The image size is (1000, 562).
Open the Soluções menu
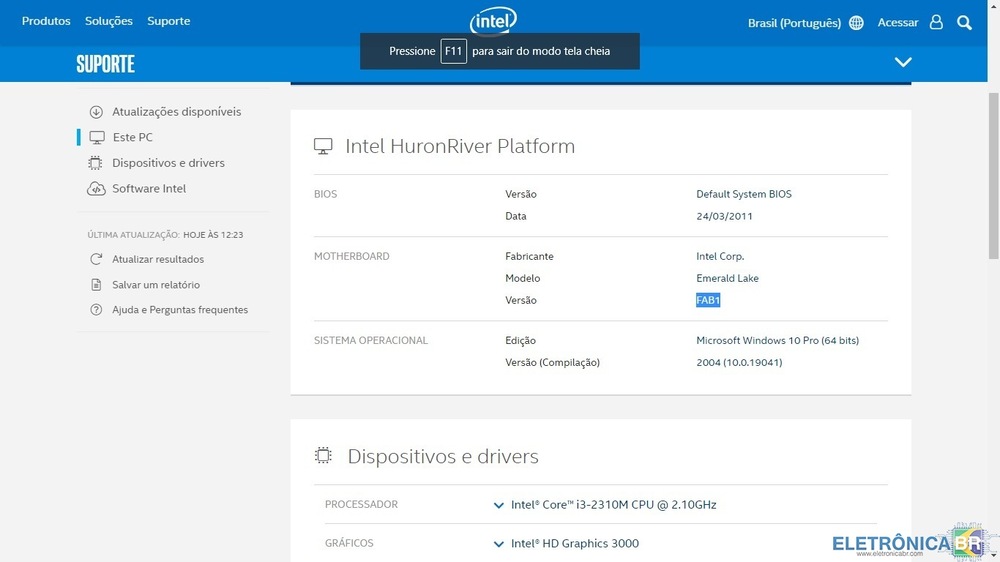pos(109,21)
